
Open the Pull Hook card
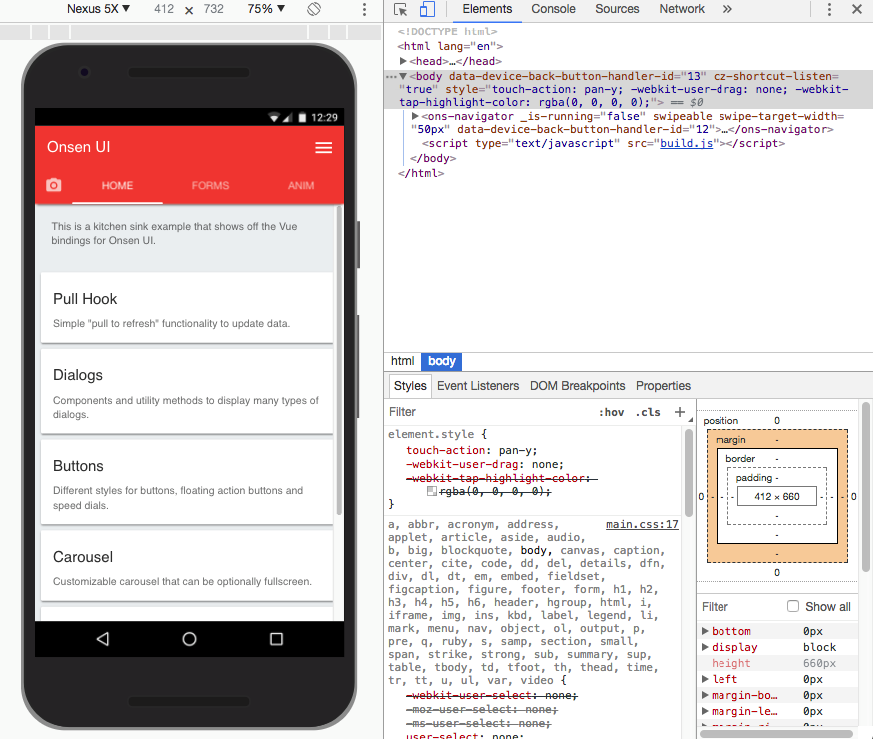tap(187, 307)
